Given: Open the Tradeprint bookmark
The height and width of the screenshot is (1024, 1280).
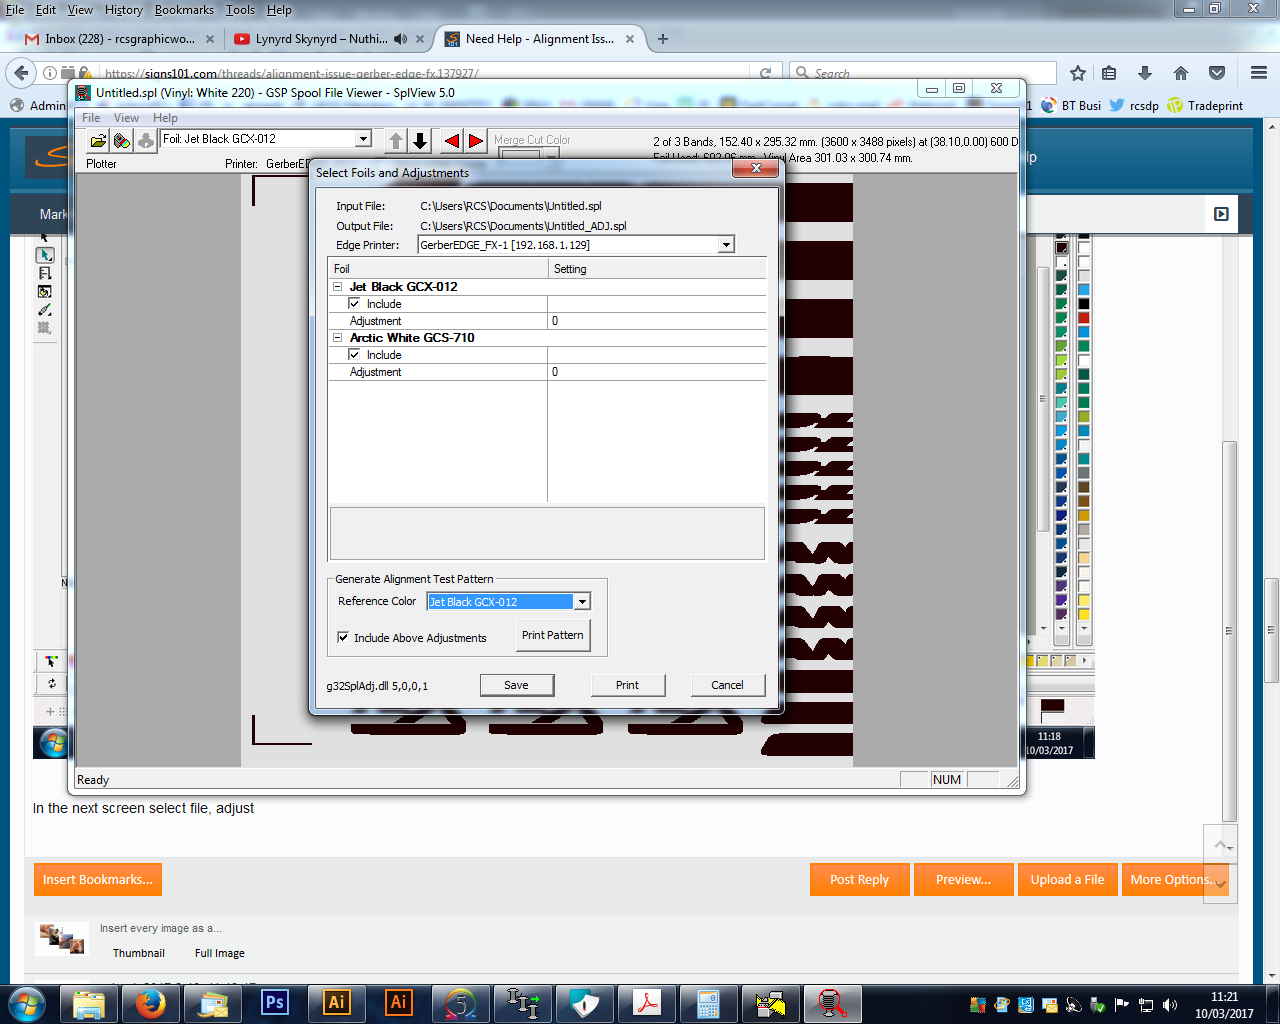Looking at the screenshot, I should pyautogui.click(x=1205, y=105).
